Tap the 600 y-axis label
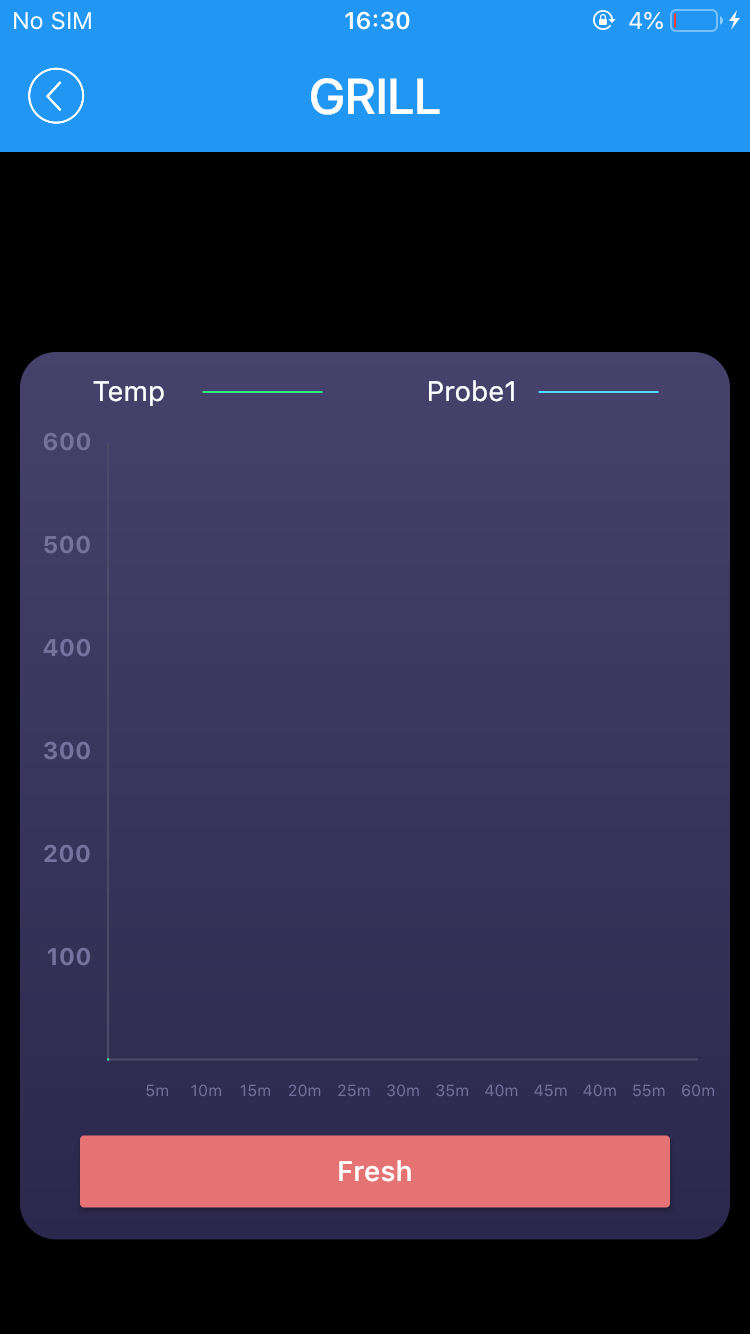Image resolution: width=750 pixels, height=1334 pixels. pos(67,442)
